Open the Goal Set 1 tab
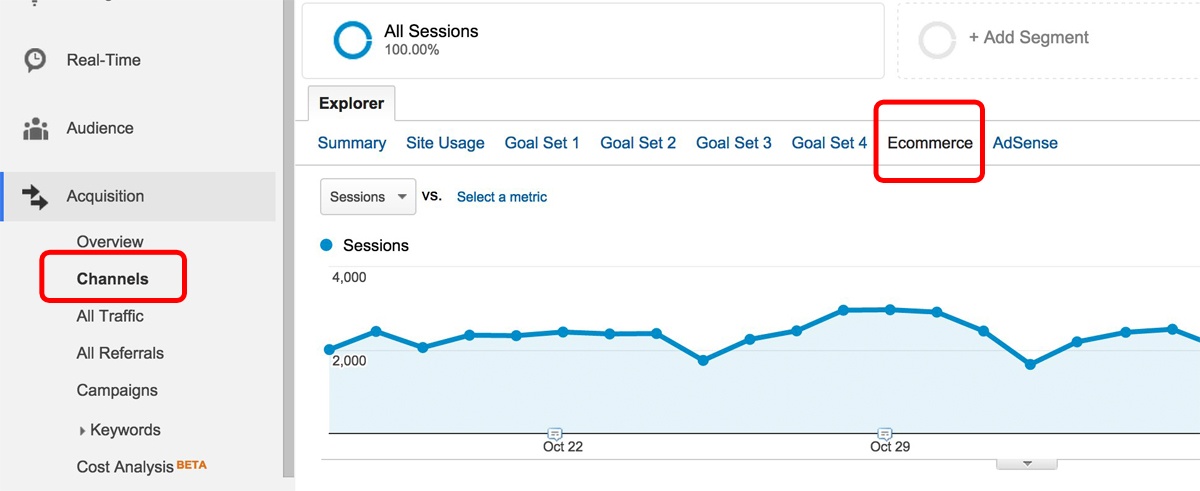This screenshot has height=491, width=1200. [x=542, y=143]
